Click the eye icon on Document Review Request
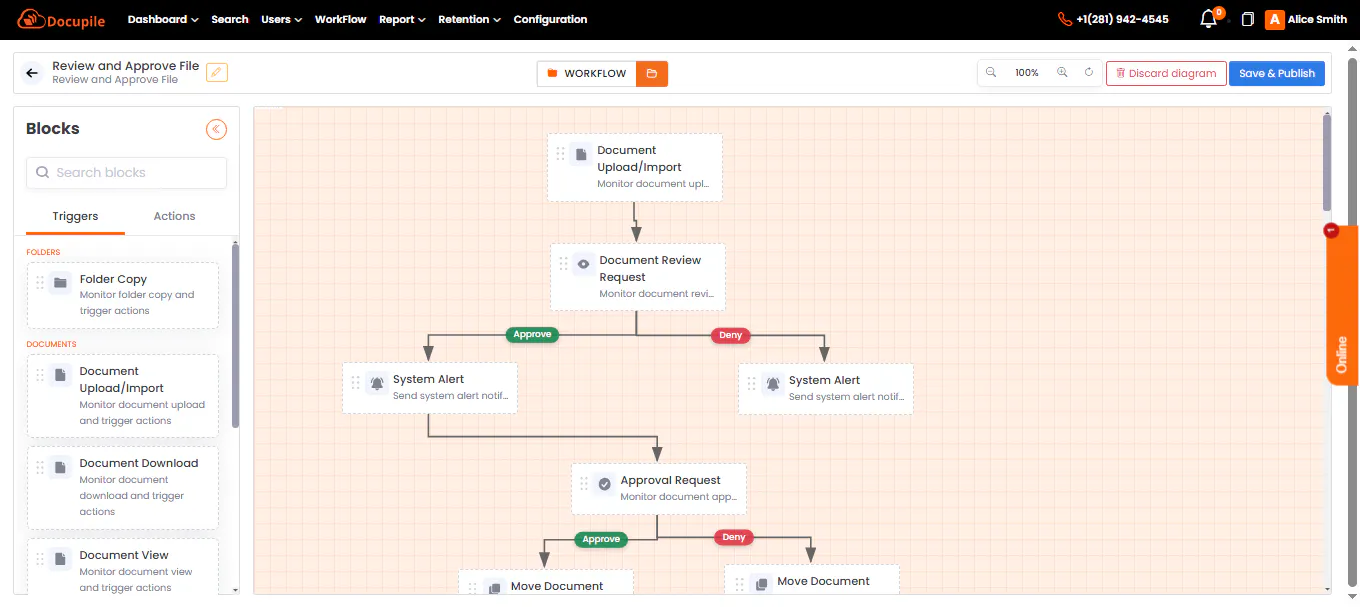Viewport: 1360px width, 607px height. point(584,263)
